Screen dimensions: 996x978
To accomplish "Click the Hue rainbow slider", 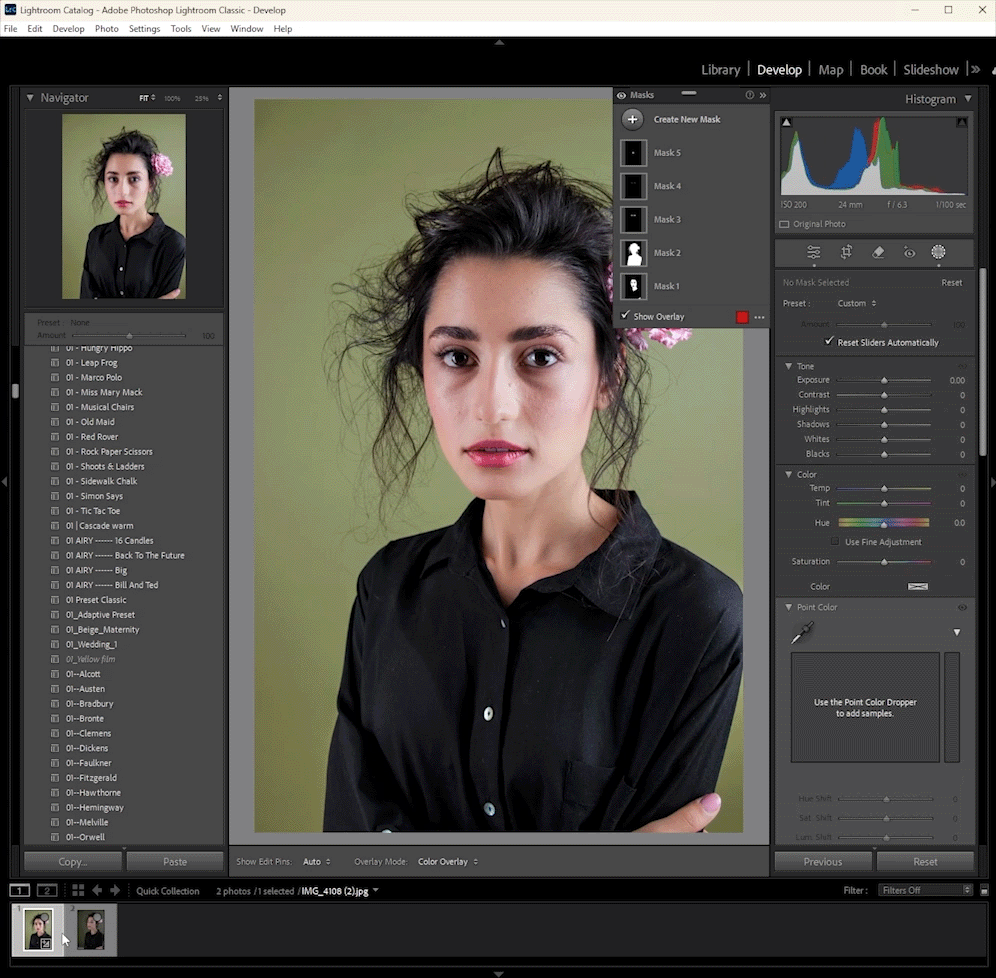I will [884, 523].
